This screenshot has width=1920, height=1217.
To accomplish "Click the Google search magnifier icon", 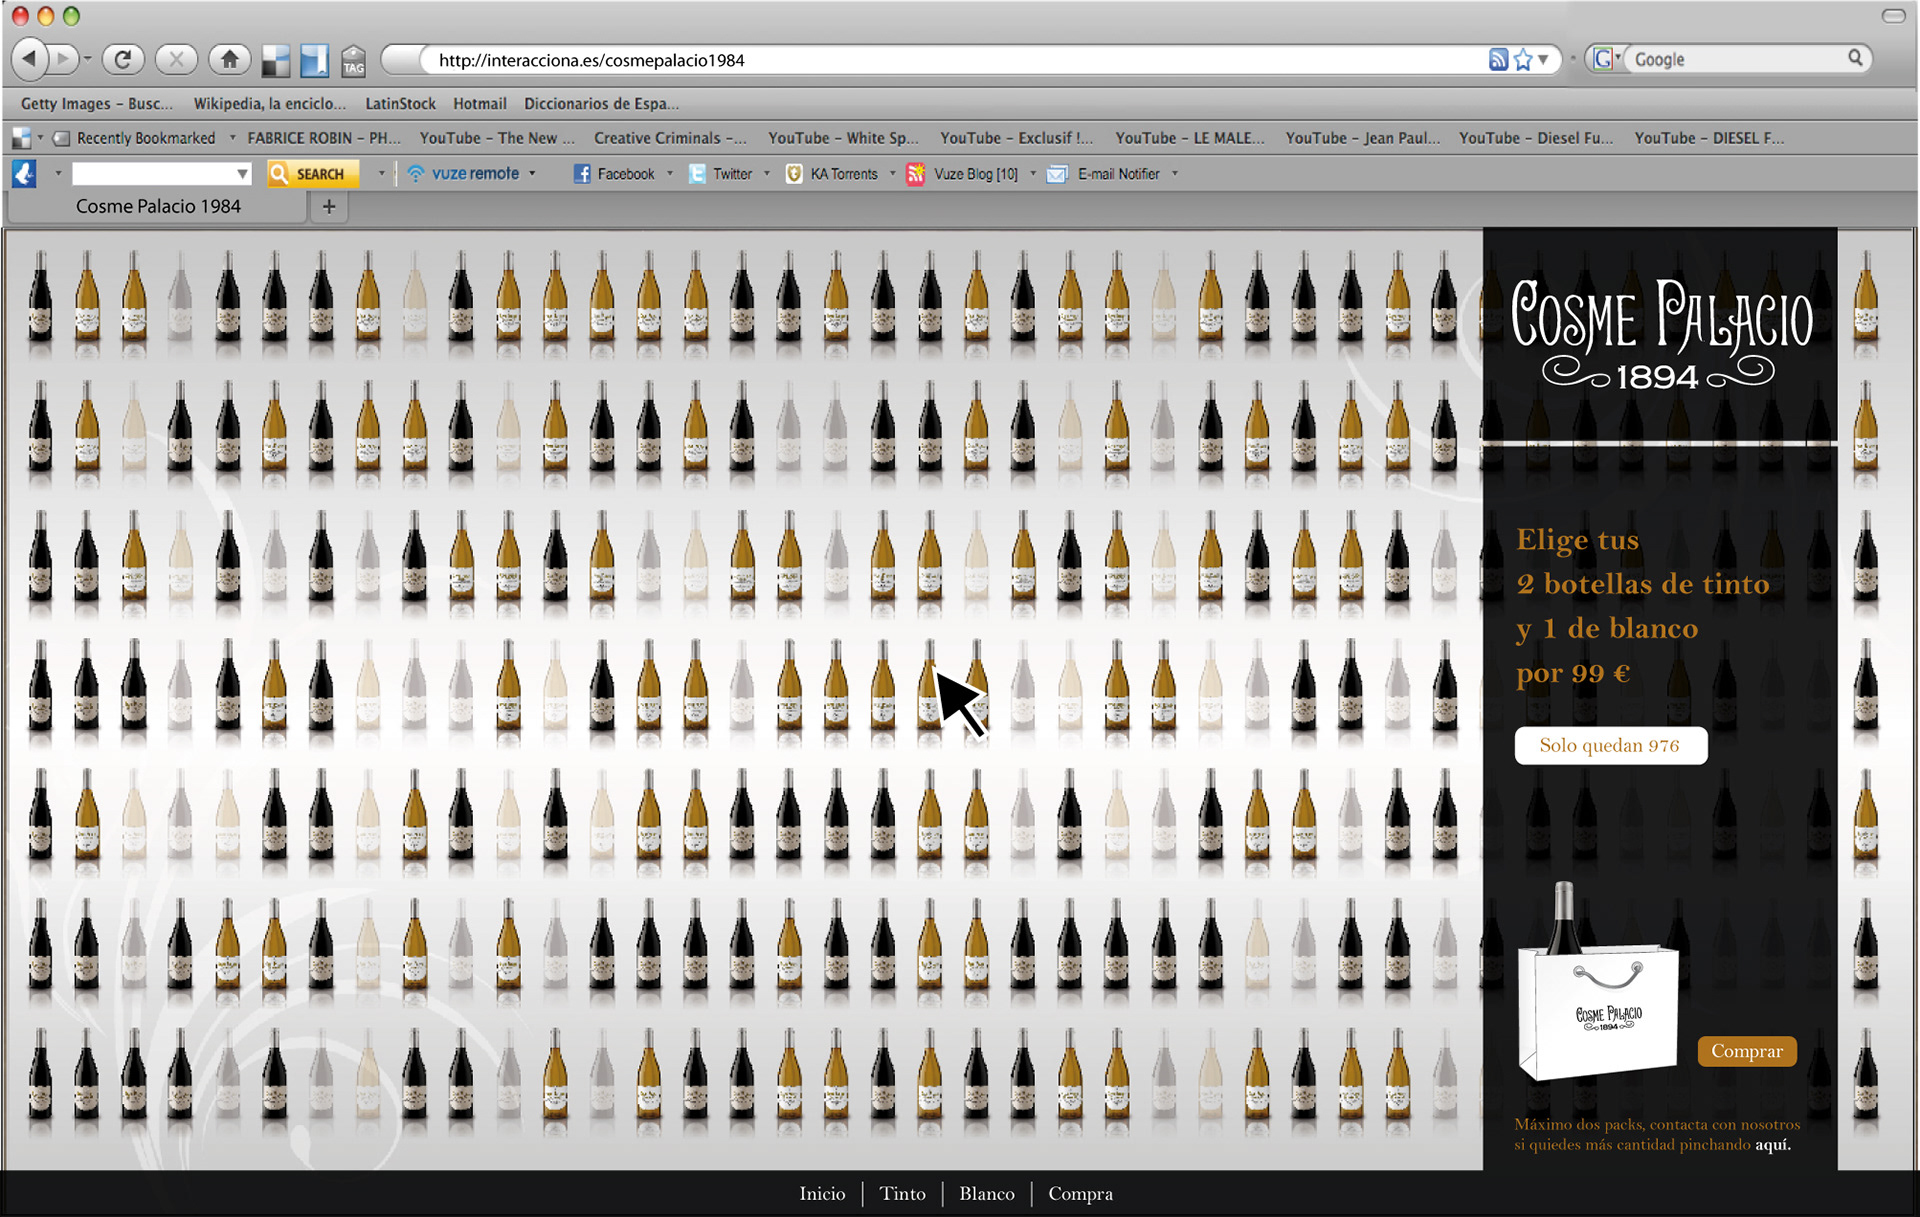I will (1855, 58).
